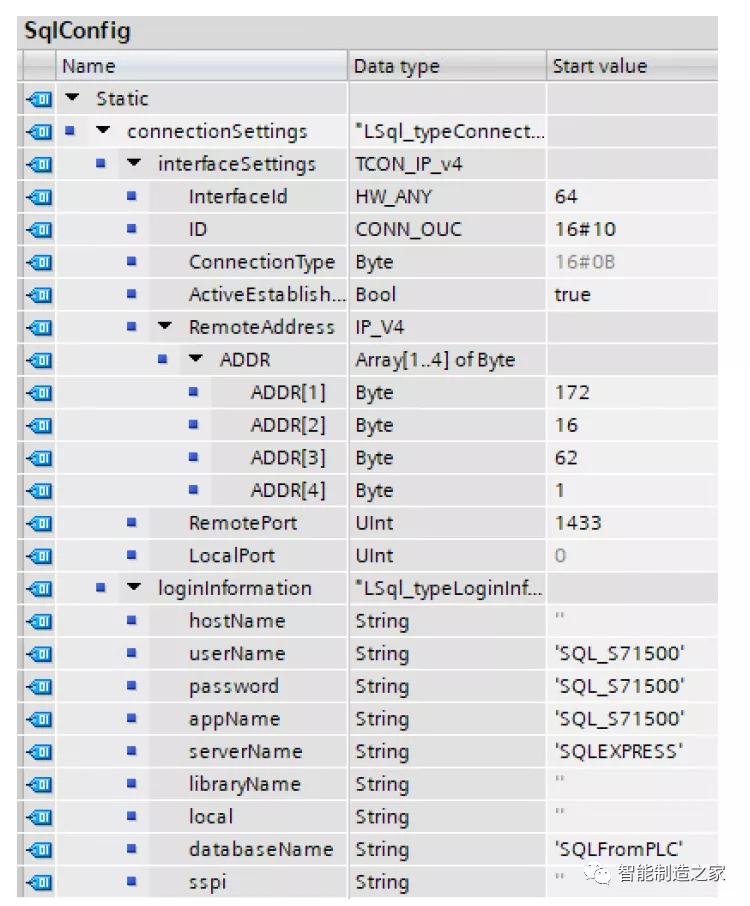Screen dimensions: 750x906
Task: Click the tag icon in the ConnectionType row
Action: point(39,262)
